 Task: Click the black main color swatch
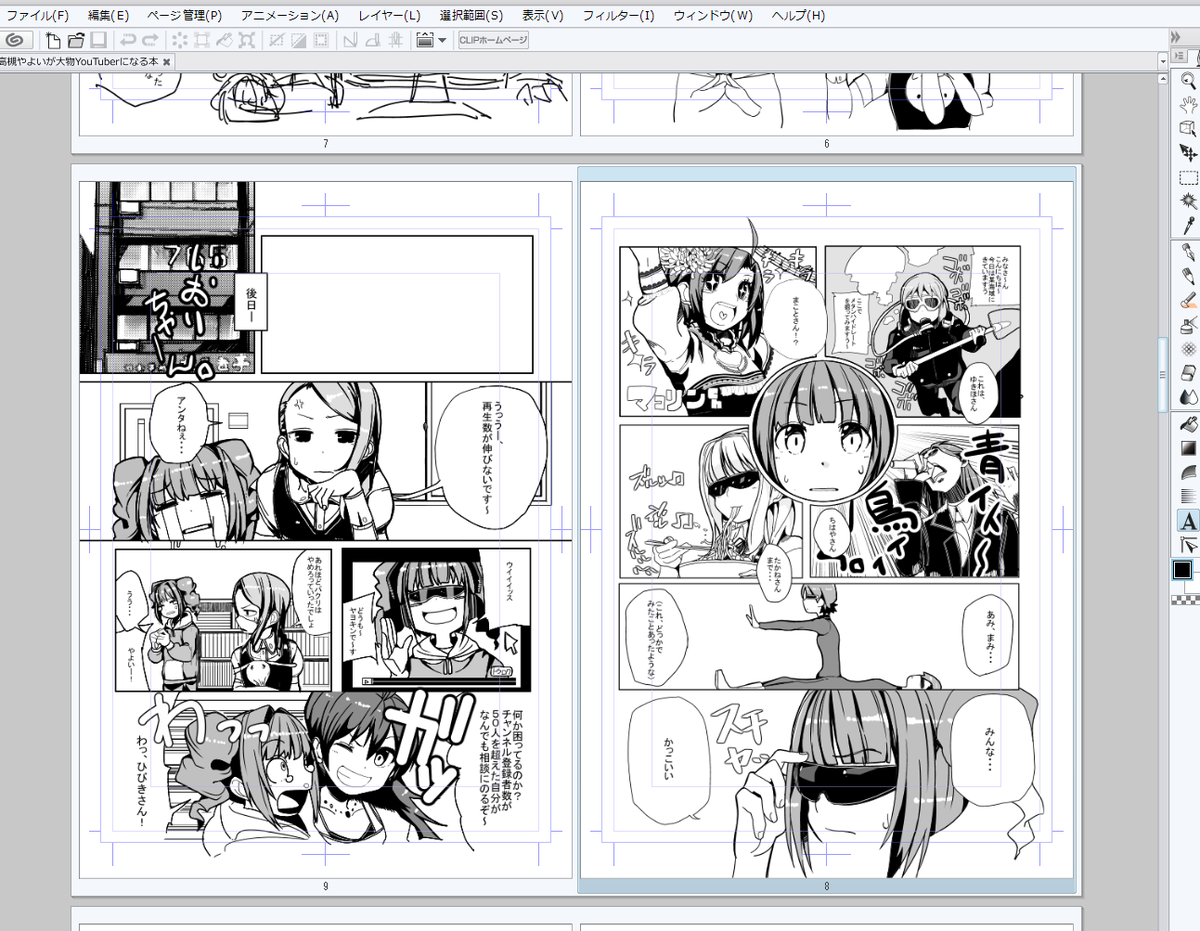click(1182, 570)
